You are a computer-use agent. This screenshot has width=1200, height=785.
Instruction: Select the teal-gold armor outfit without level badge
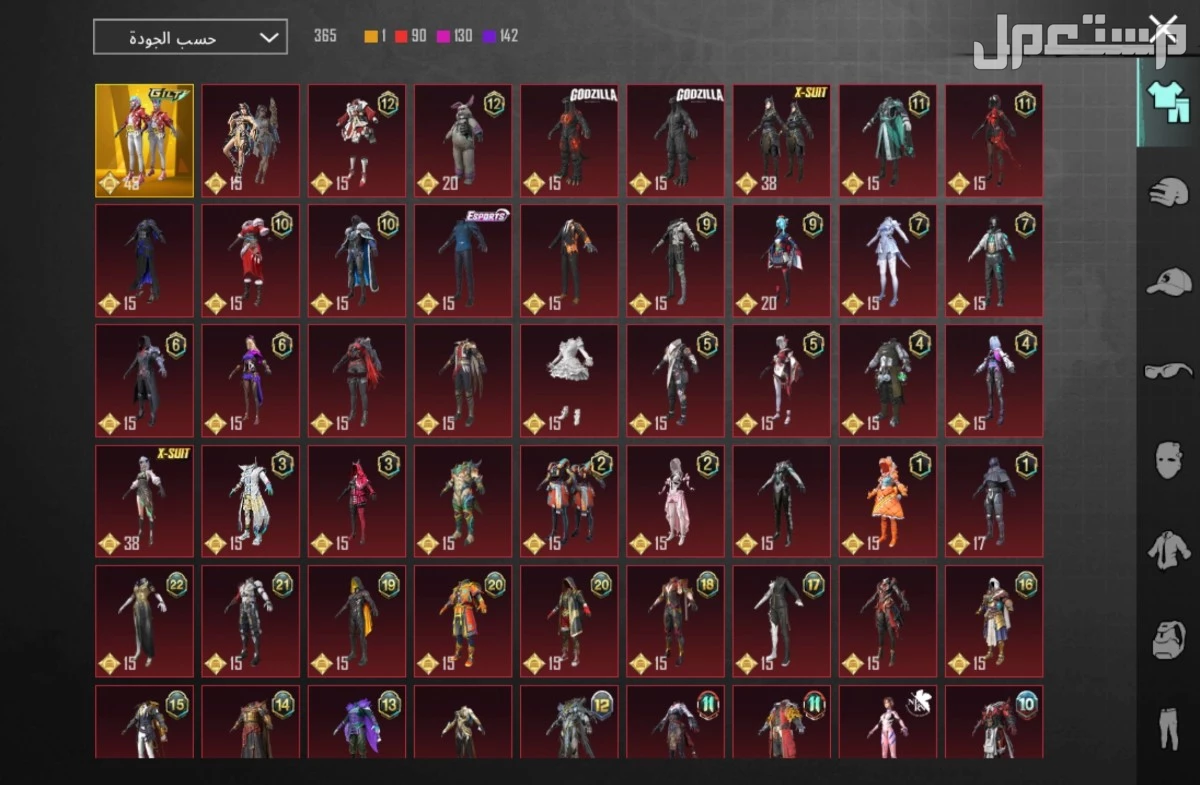point(463,501)
